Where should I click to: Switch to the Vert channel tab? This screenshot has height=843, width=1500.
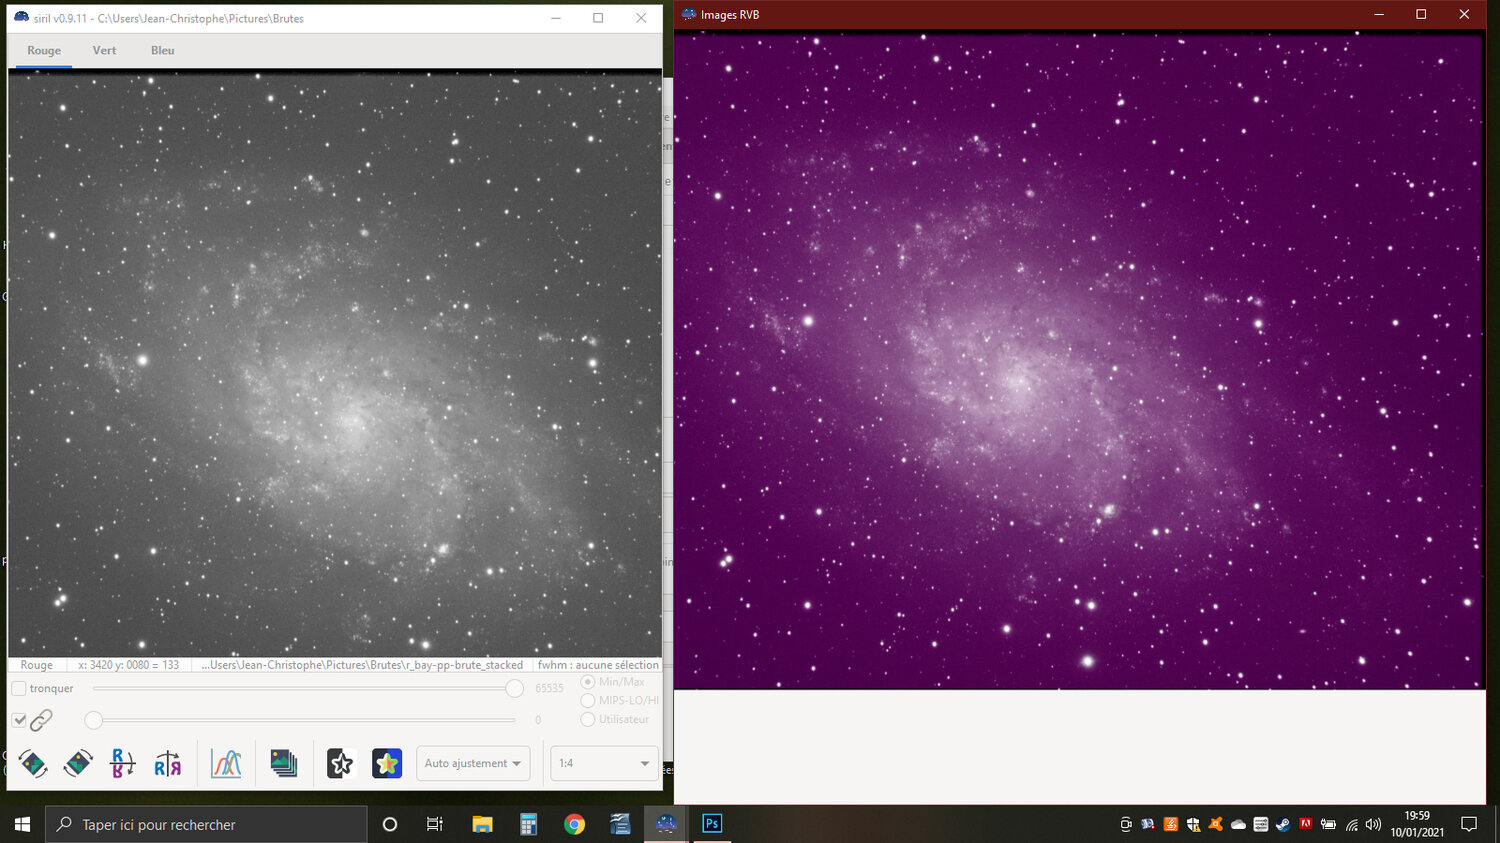click(x=104, y=51)
